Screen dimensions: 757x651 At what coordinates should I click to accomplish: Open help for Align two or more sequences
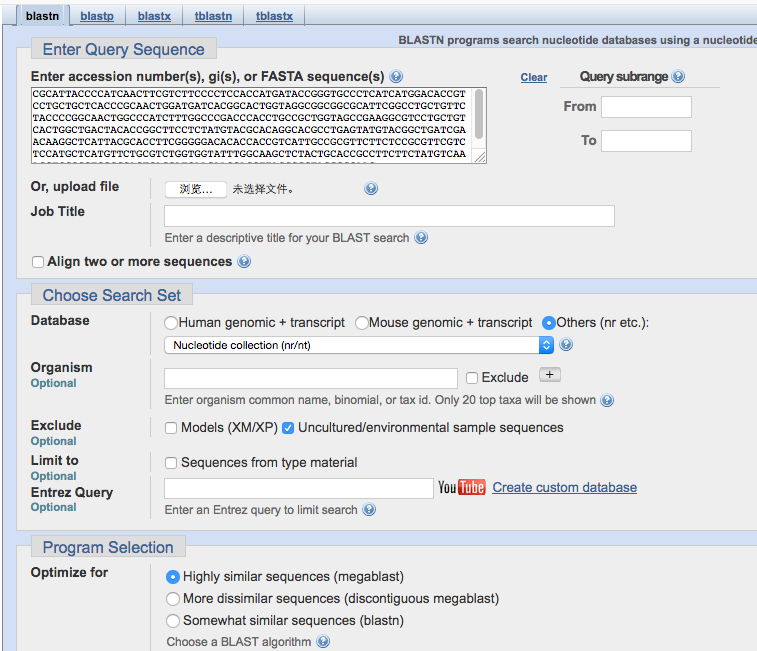coord(244,261)
